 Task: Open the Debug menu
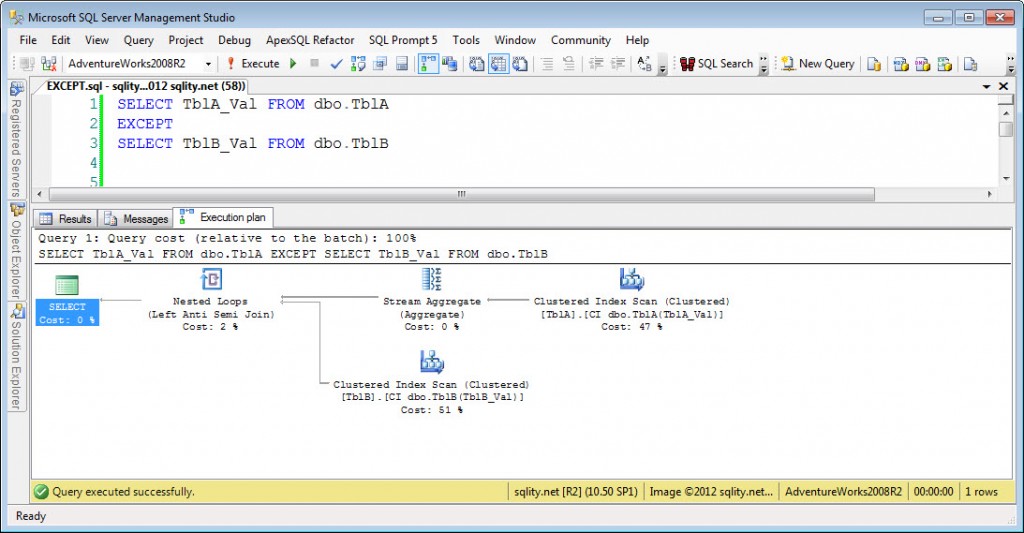point(234,40)
